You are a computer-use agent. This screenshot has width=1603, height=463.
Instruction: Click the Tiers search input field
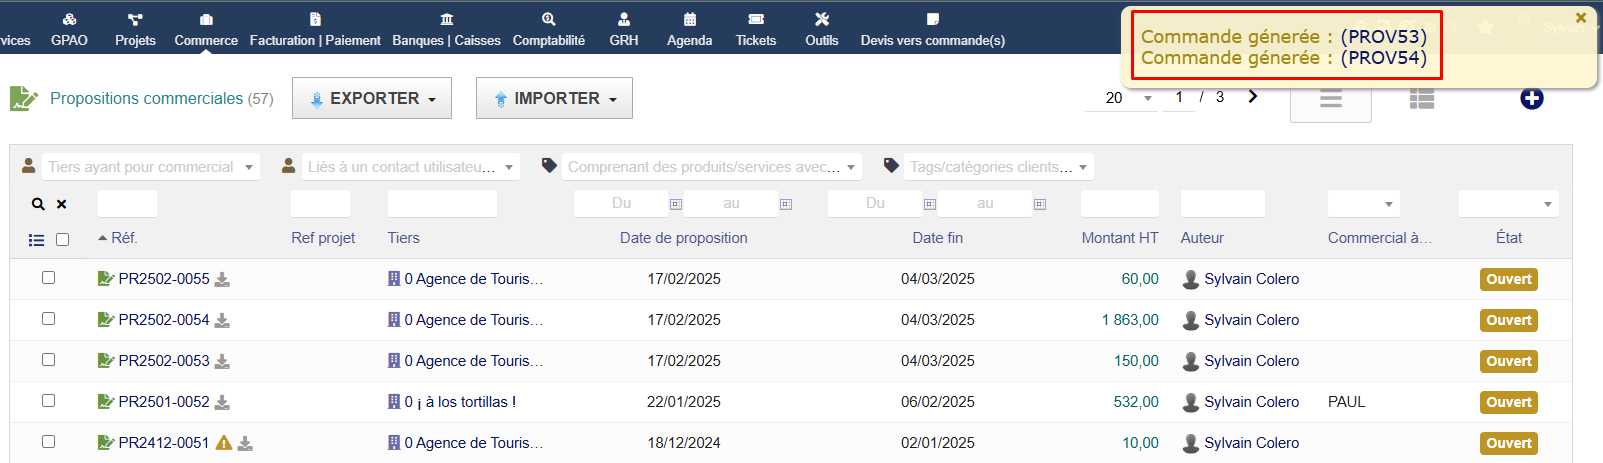[442, 204]
